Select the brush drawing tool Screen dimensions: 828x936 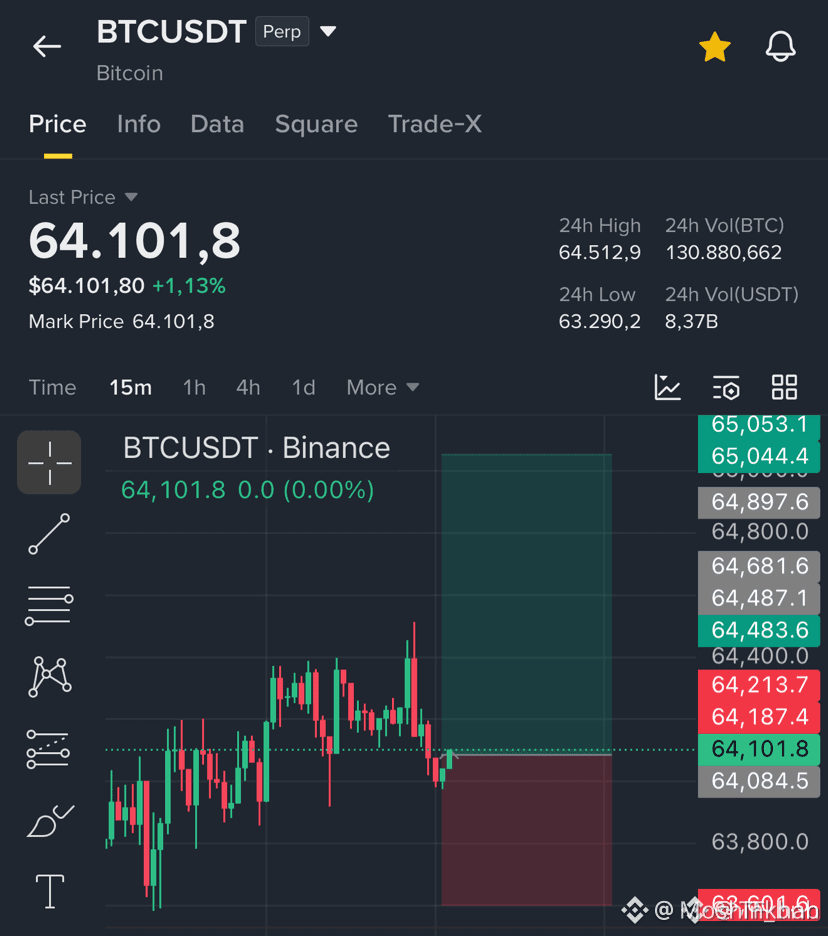(x=50, y=821)
